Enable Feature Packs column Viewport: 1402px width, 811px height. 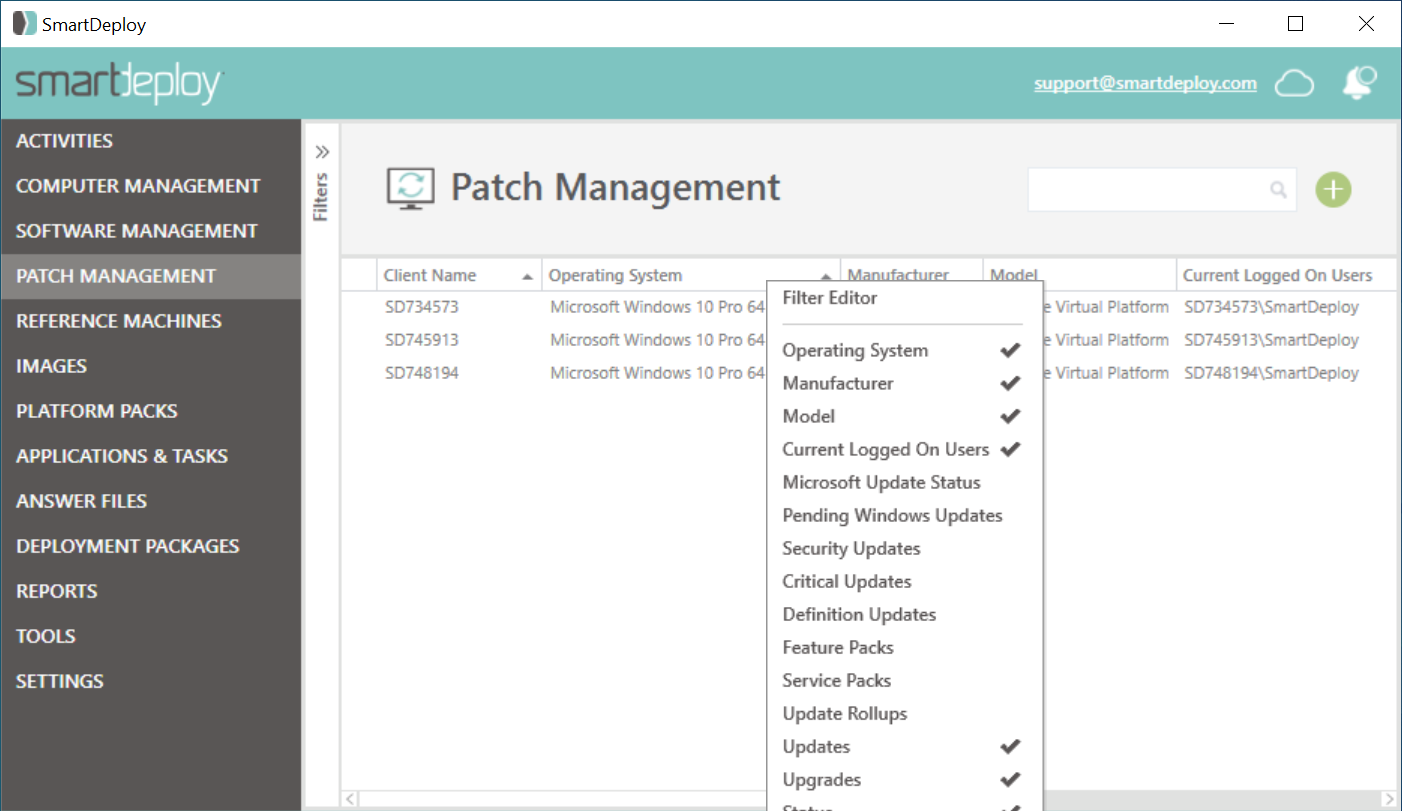coord(904,647)
